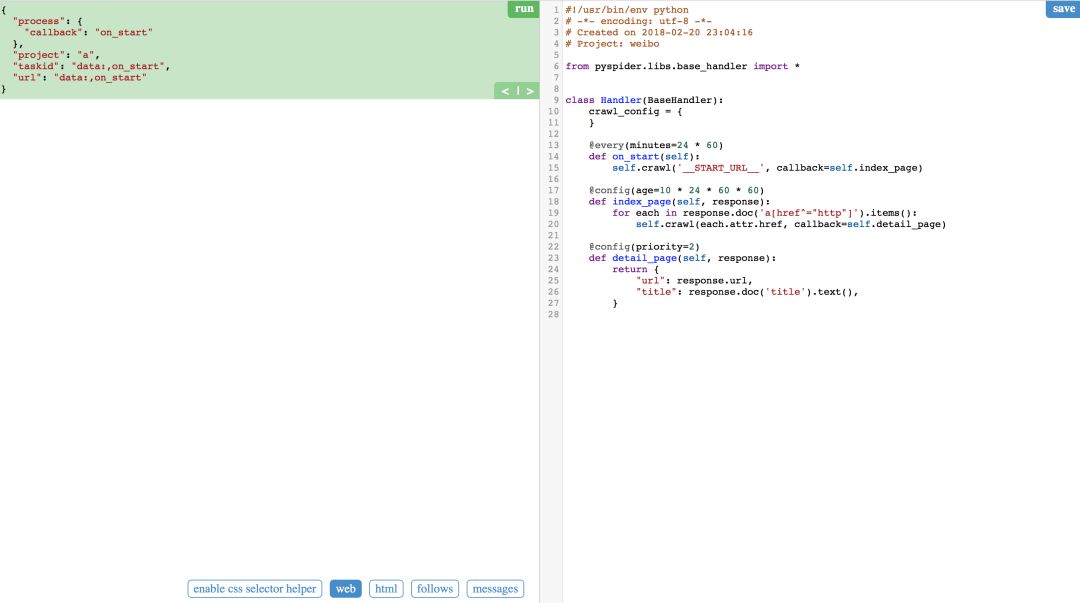Click the @config(age=10 * 24 * 60 * 60) line
This screenshot has height=603, width=1080.
676,190
